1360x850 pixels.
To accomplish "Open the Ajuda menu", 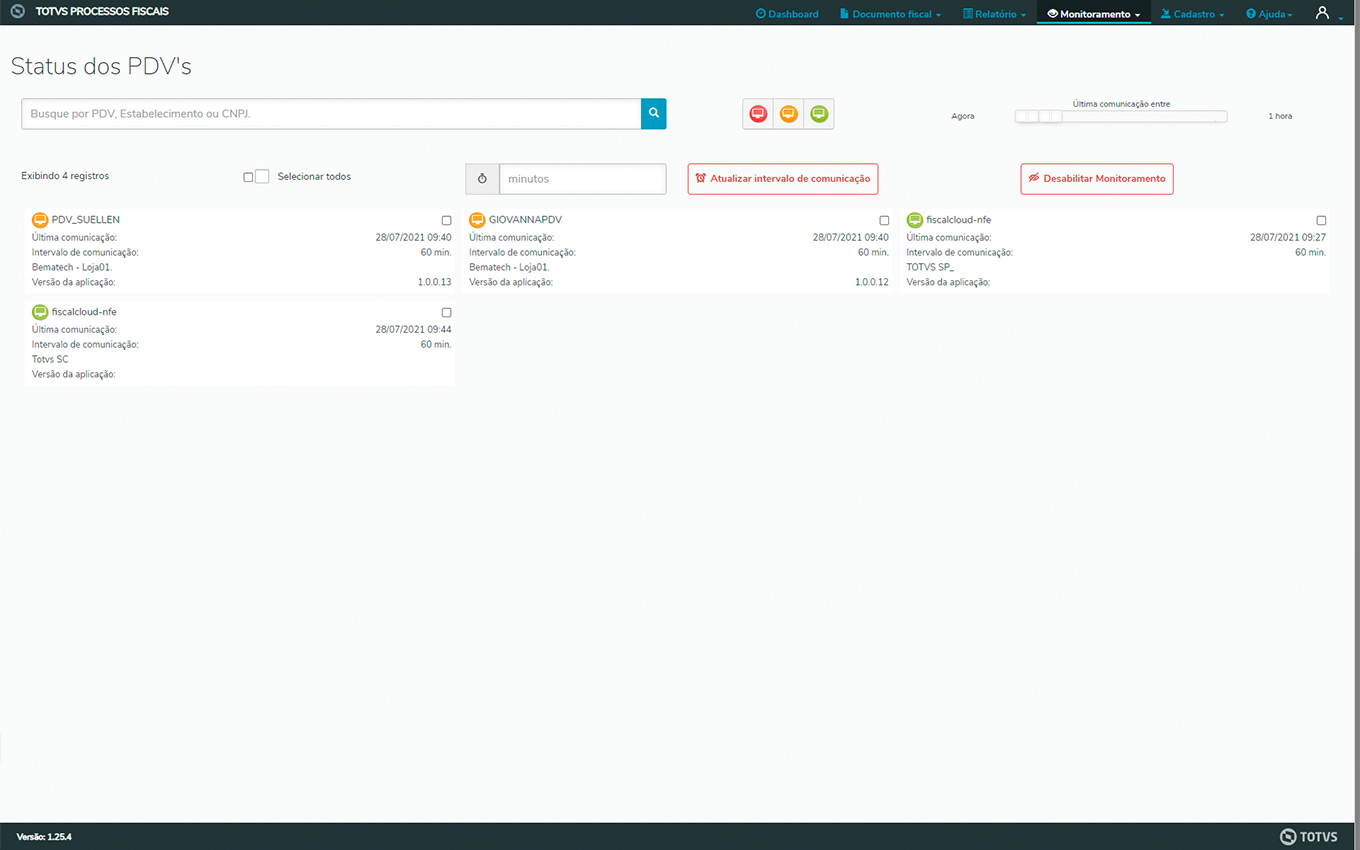I will [x=1269, y=14].
